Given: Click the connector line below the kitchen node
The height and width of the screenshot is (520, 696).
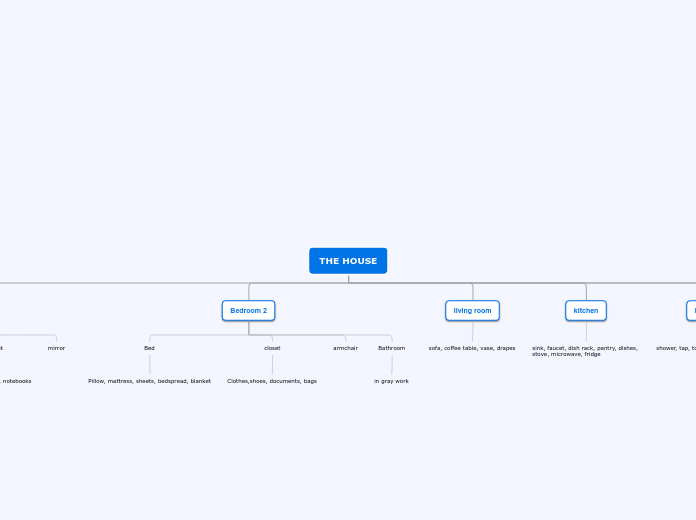Looking at the screenshot, I should click(586, 332).
